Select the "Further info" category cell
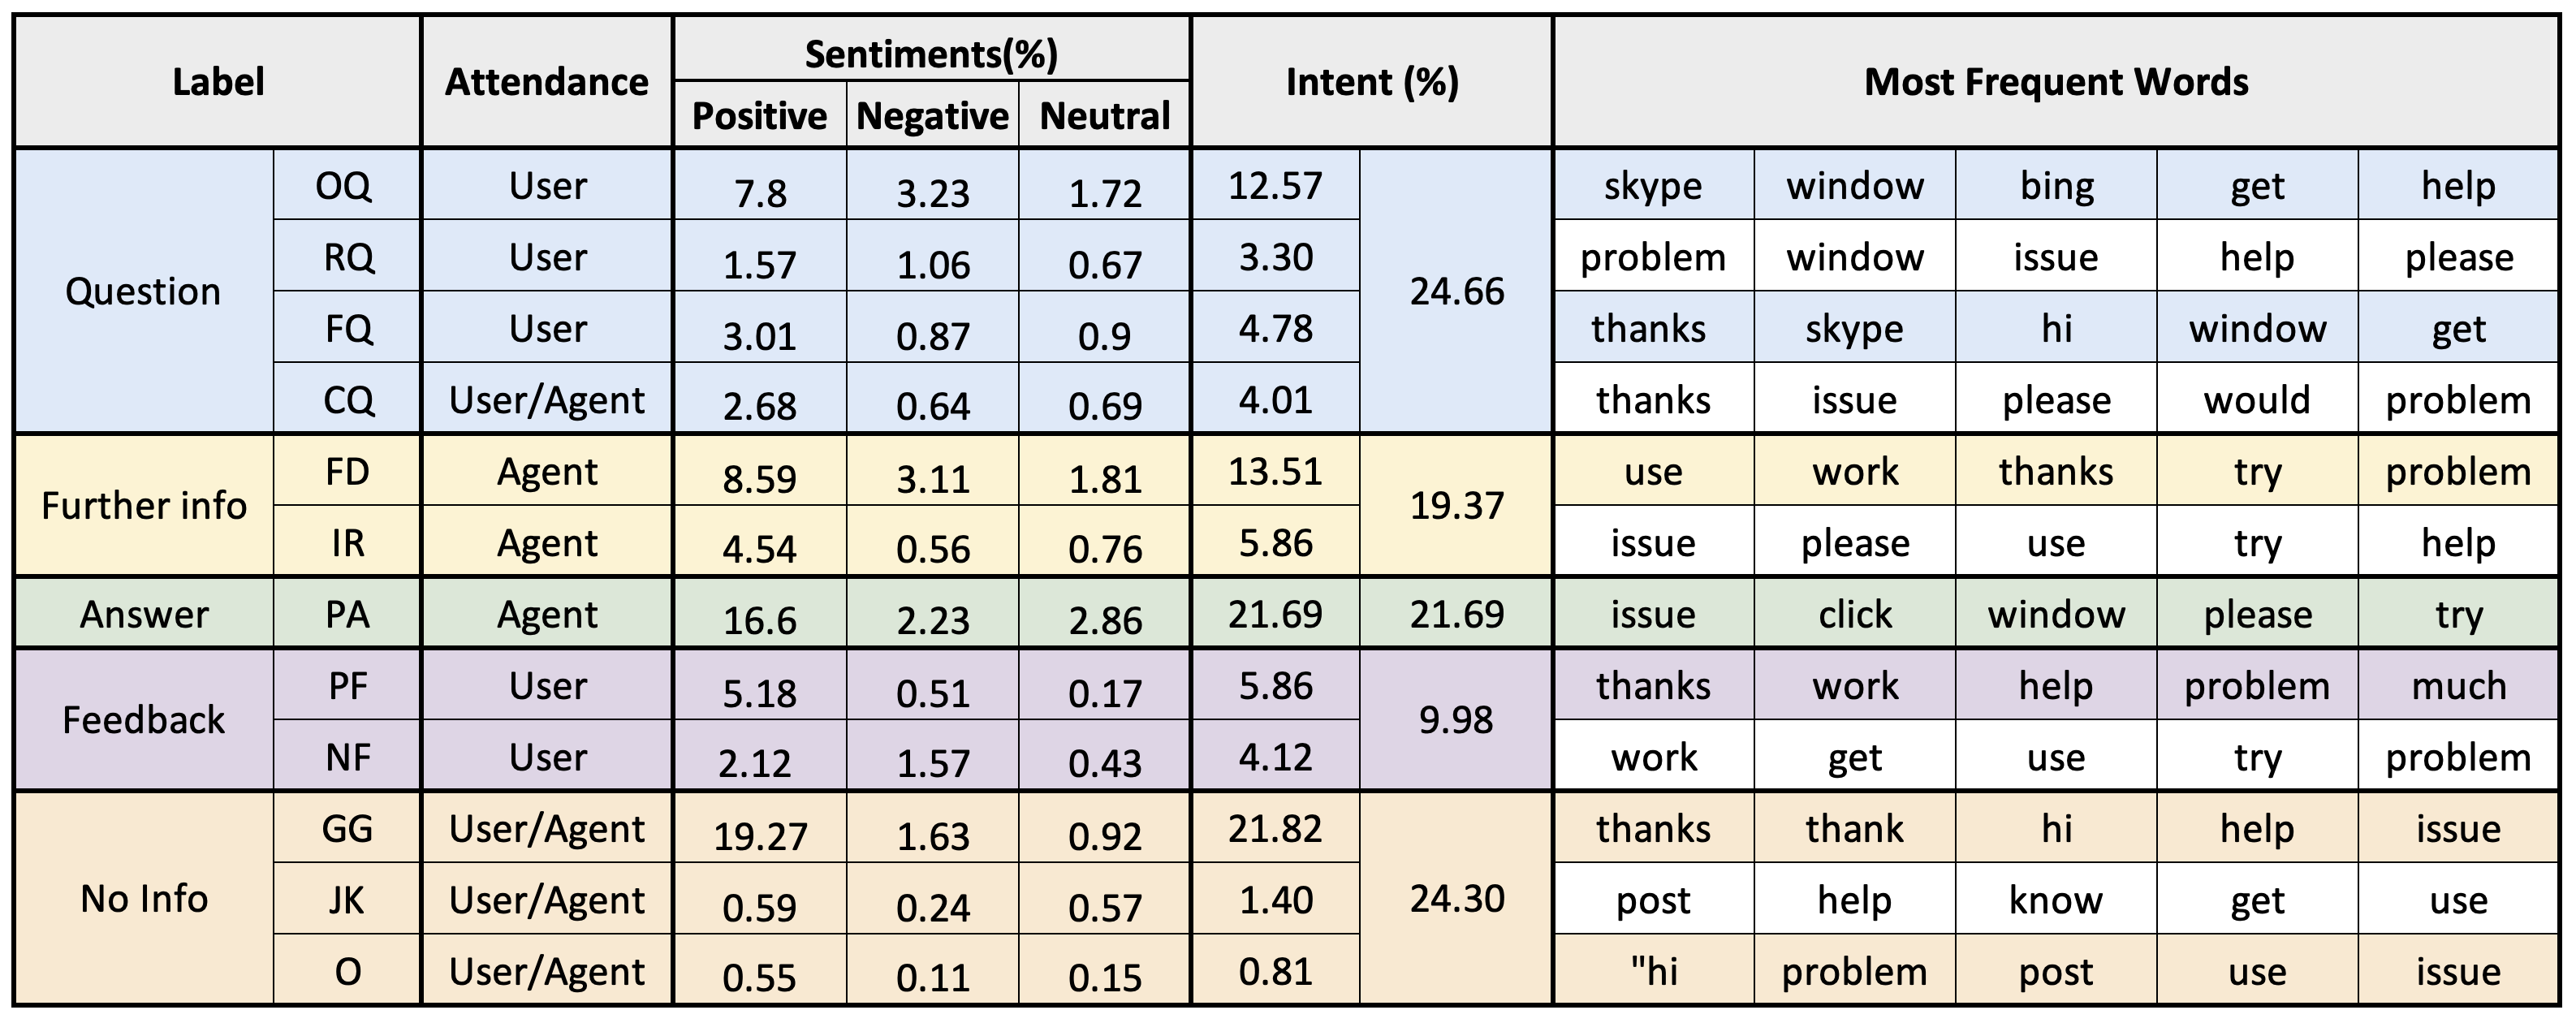The height and width of the screenshot is (1023, 2576). tap(143, 505)
